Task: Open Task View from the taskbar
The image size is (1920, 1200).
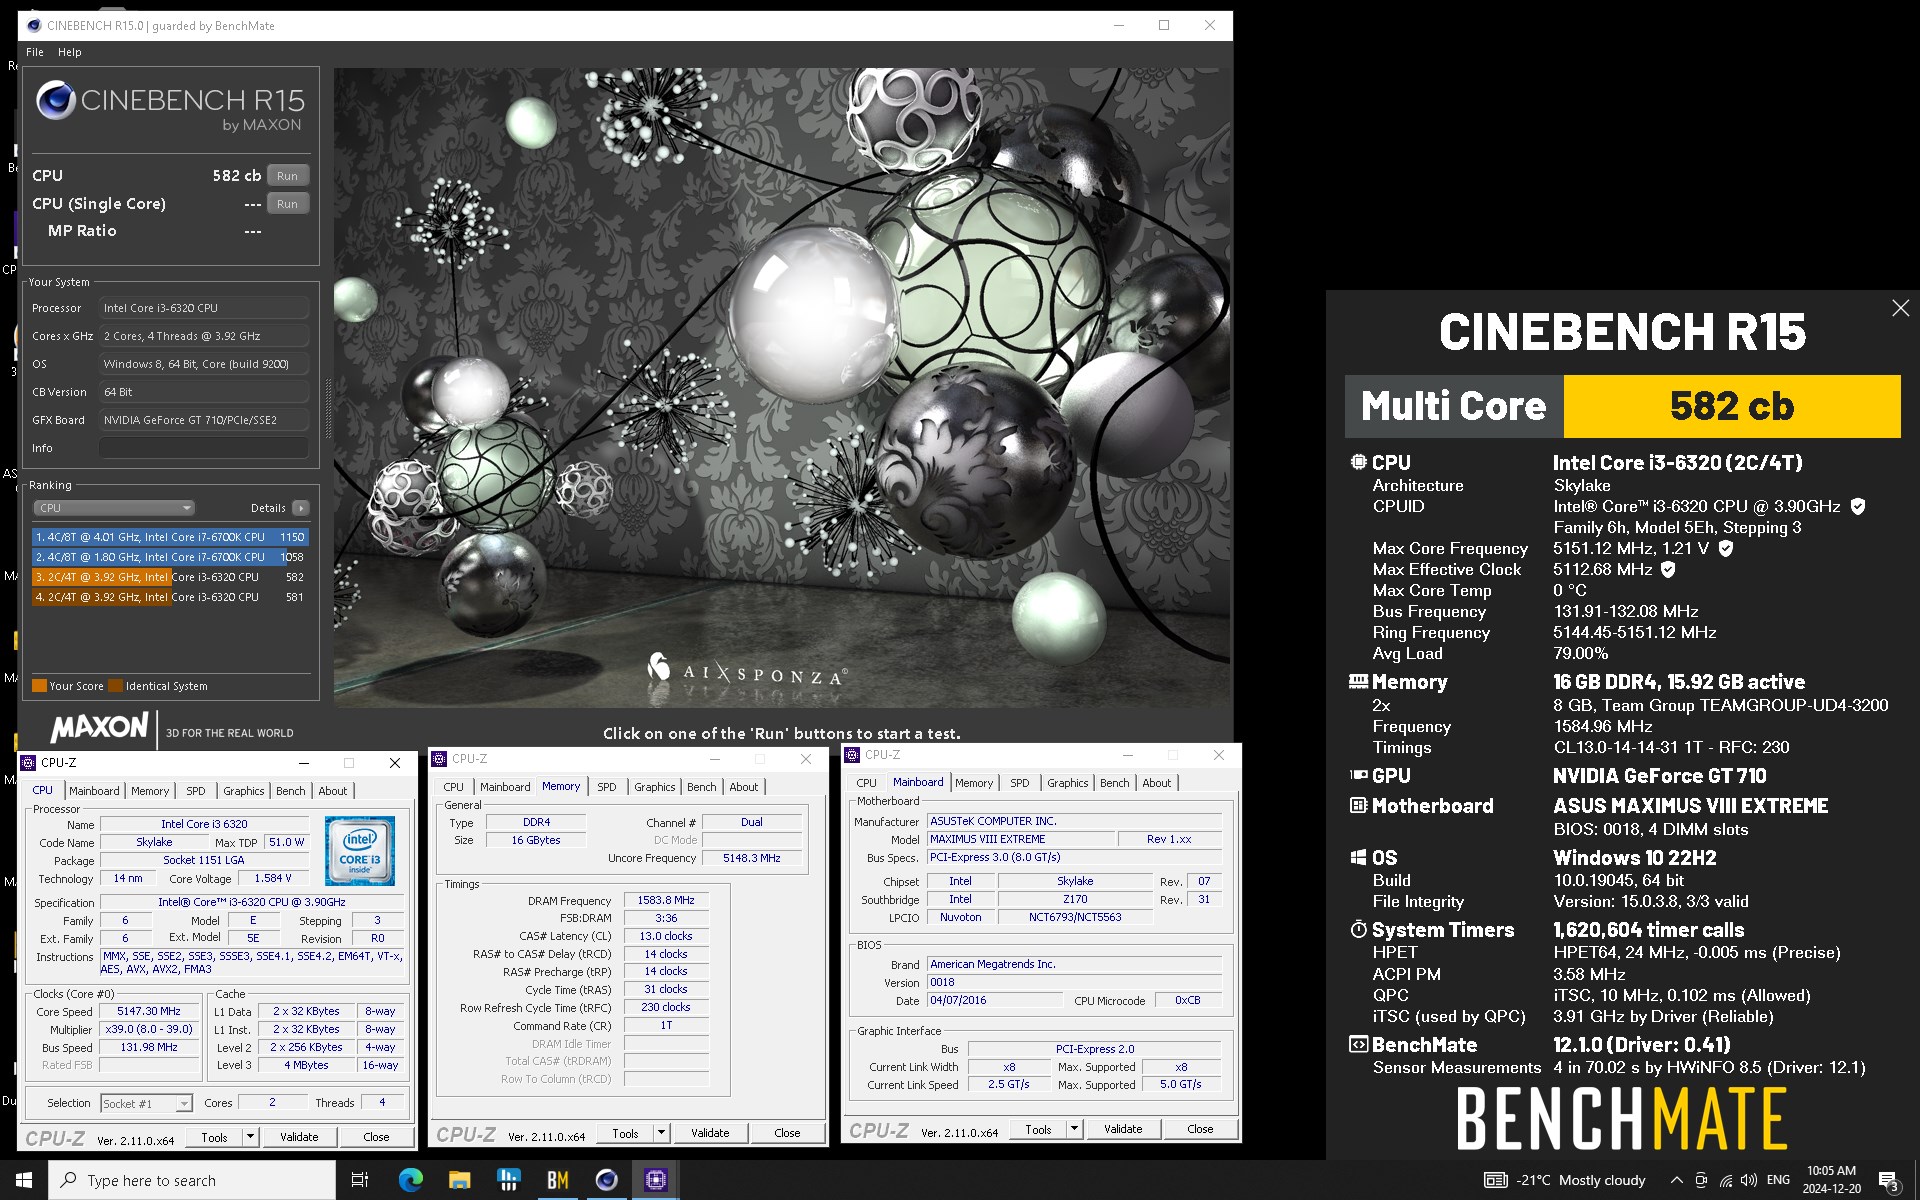Action: point(360,1180)
